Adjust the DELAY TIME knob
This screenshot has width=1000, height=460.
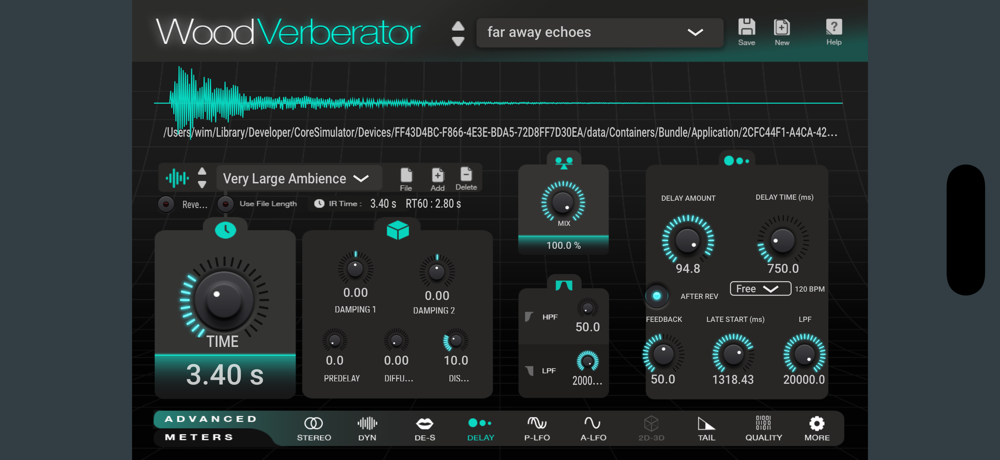point(783,240)
